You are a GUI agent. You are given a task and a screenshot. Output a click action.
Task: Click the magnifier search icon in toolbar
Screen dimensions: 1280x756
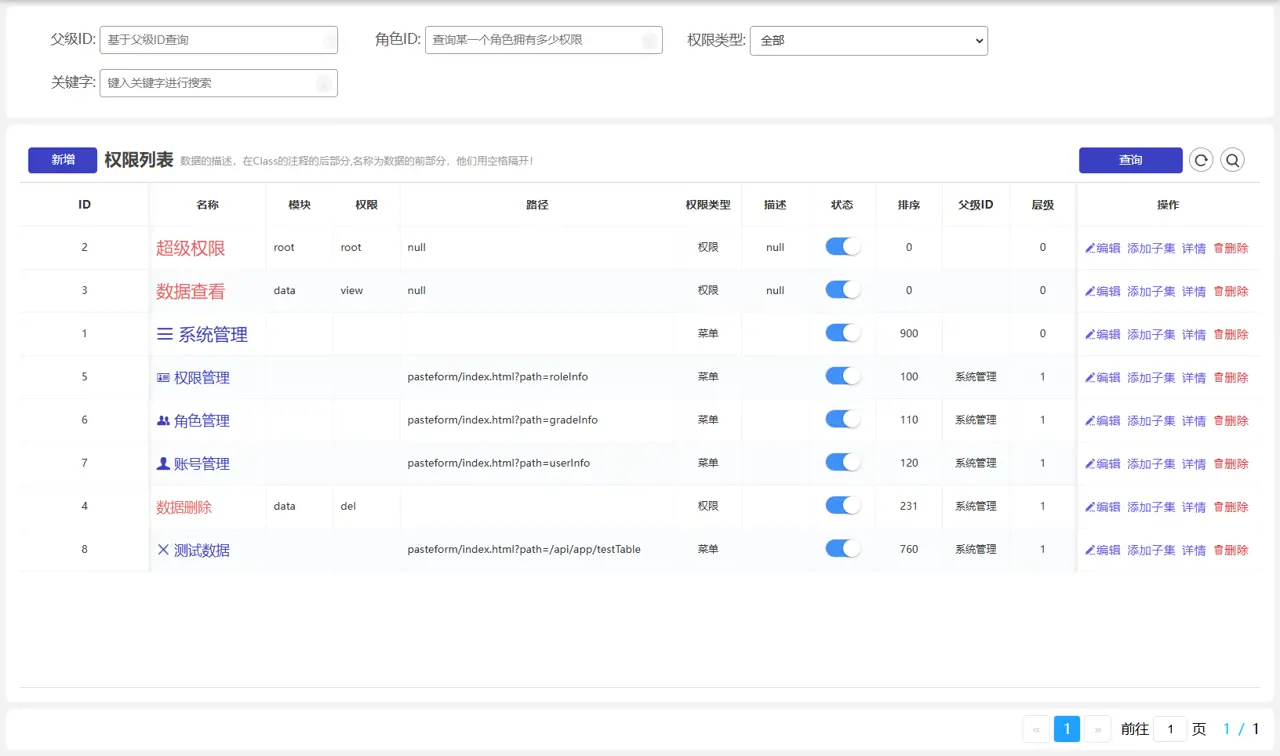pyautogui.click(x=1232, y=160)
